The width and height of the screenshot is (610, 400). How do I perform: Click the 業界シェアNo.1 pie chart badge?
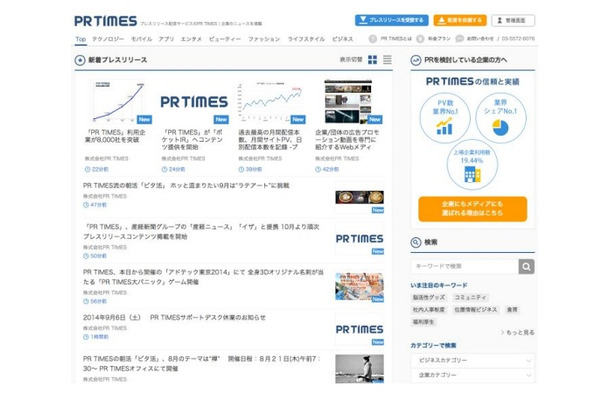point(501,118)
